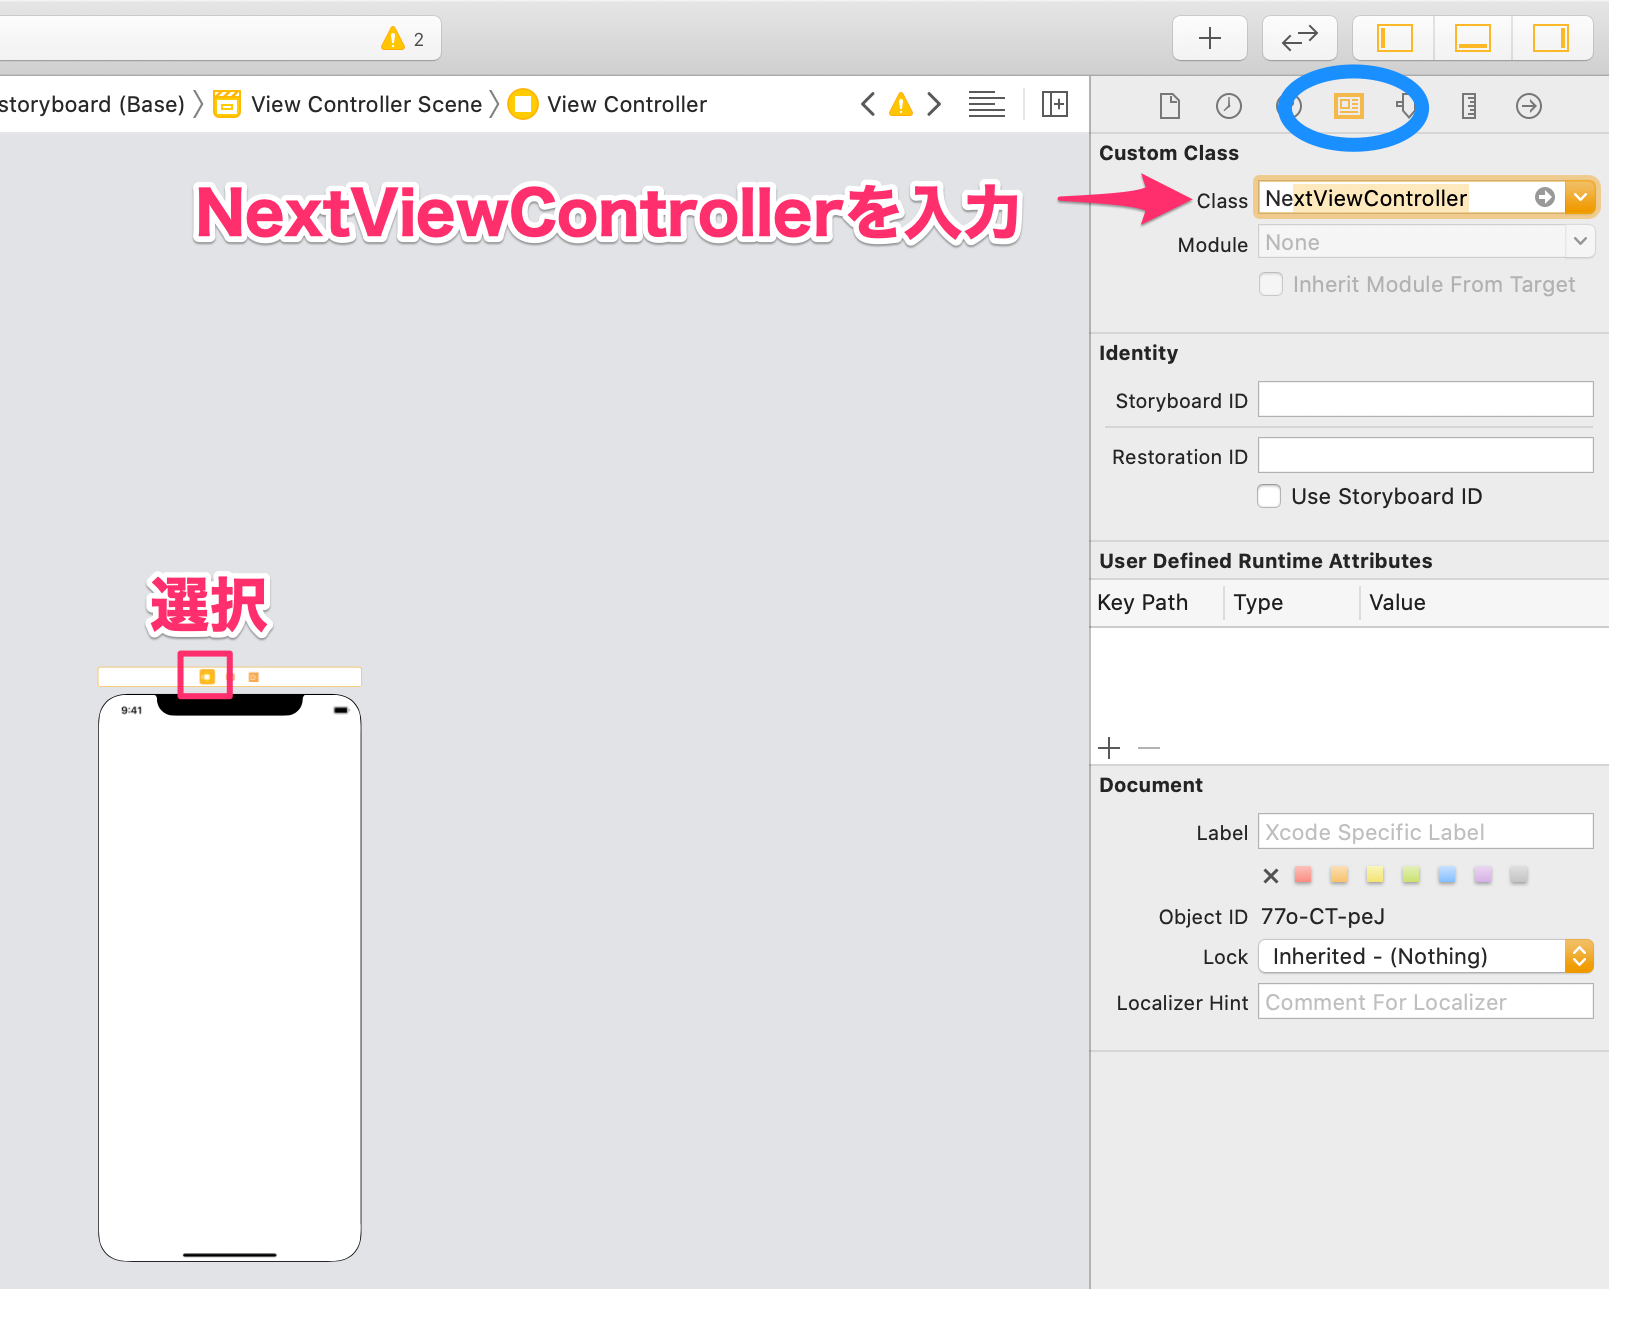The image size is (1650, 1330).
Task: Open the Size inspector tab
Action: (1468, 105)
